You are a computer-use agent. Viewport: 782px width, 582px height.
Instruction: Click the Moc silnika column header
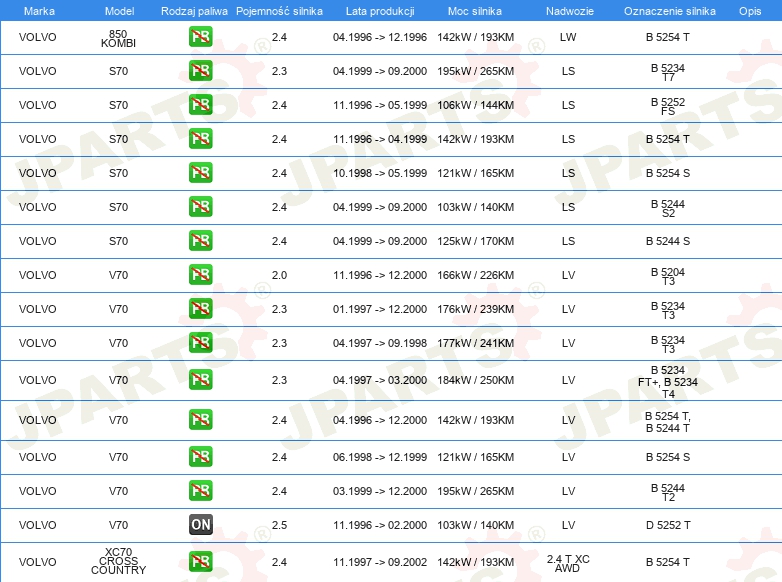coord(475,11)
